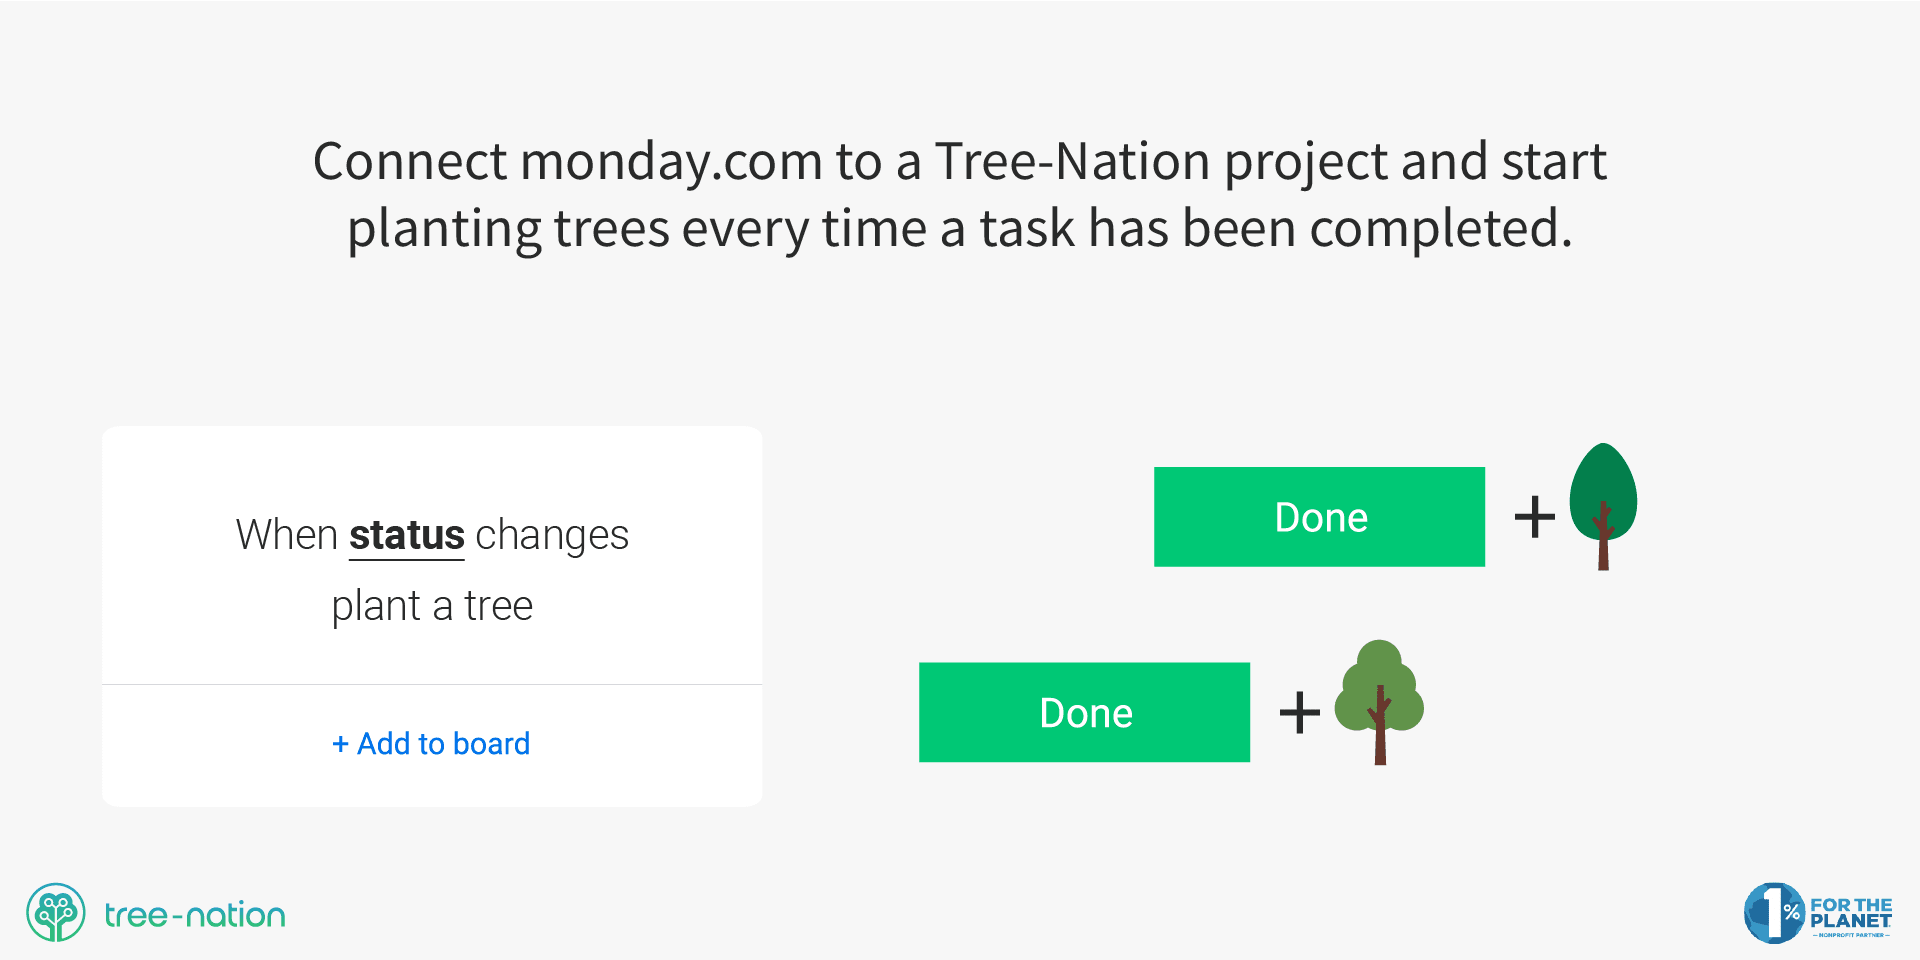Viewport: 1920px width, 960px height.
Task: Select the underlined status field
Action: (x=406, y=536)
